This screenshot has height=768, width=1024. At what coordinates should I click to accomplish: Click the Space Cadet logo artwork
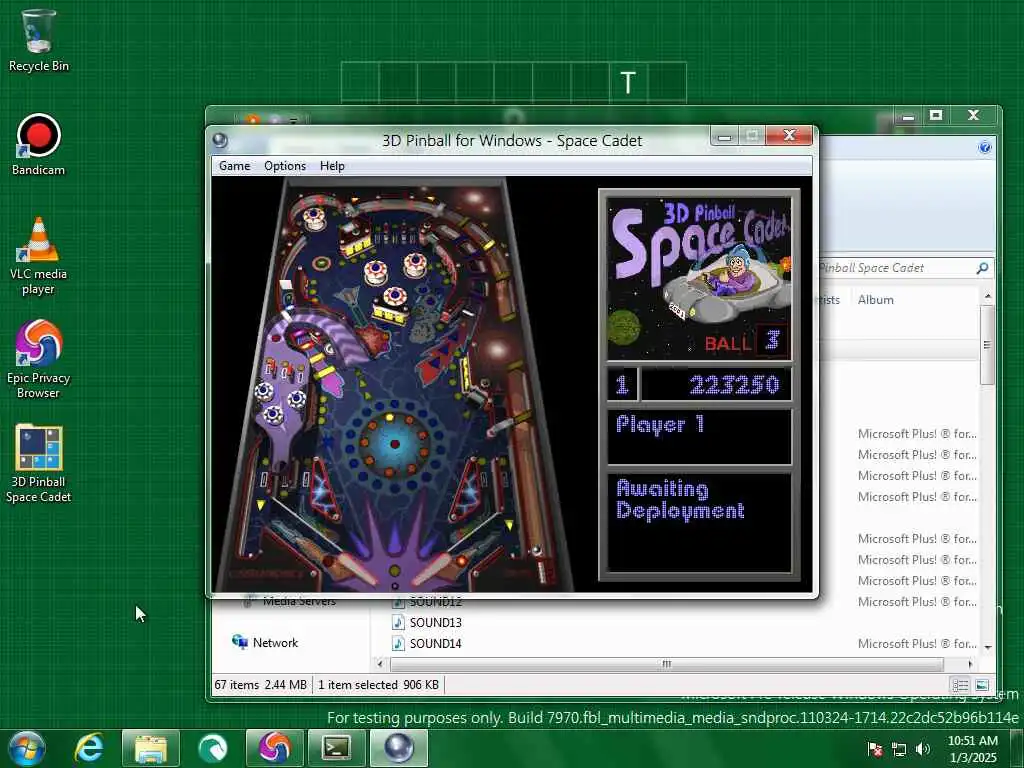[699, 278]
